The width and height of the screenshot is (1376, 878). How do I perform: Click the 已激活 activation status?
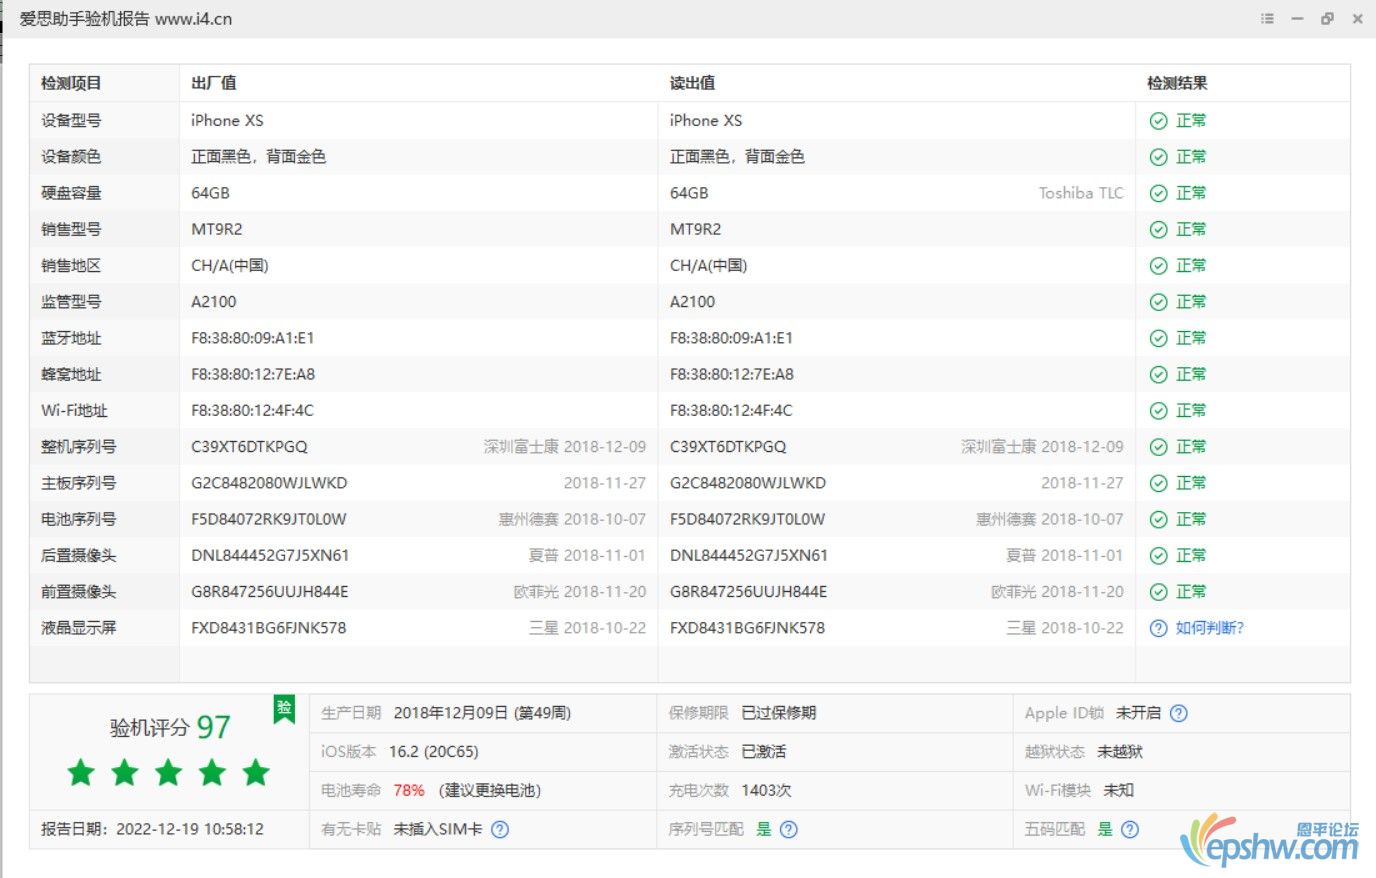(x=764, y=752)
